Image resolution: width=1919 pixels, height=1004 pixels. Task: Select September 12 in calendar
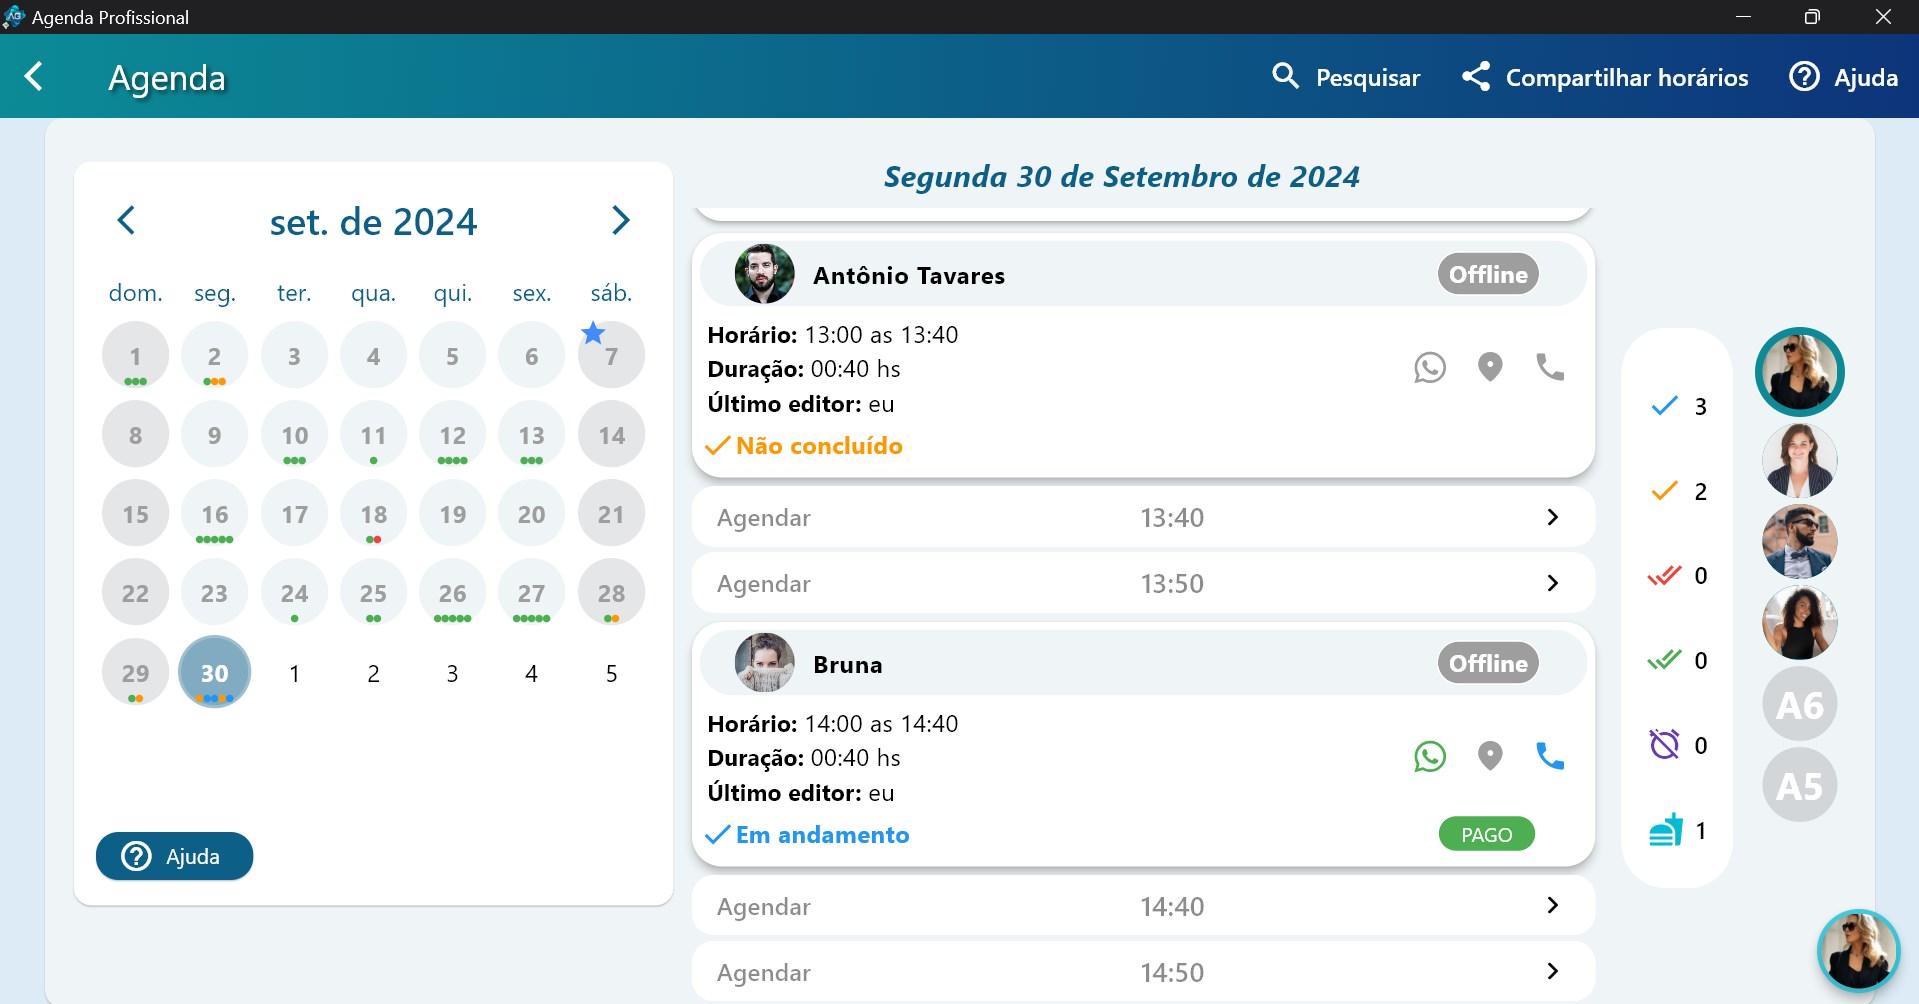point(452,435)
